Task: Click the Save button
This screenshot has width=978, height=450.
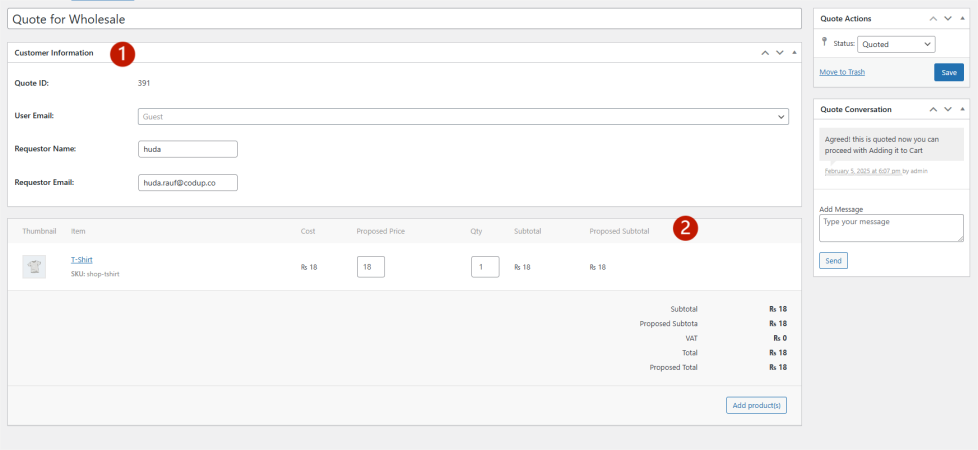Action: [949, 72]
